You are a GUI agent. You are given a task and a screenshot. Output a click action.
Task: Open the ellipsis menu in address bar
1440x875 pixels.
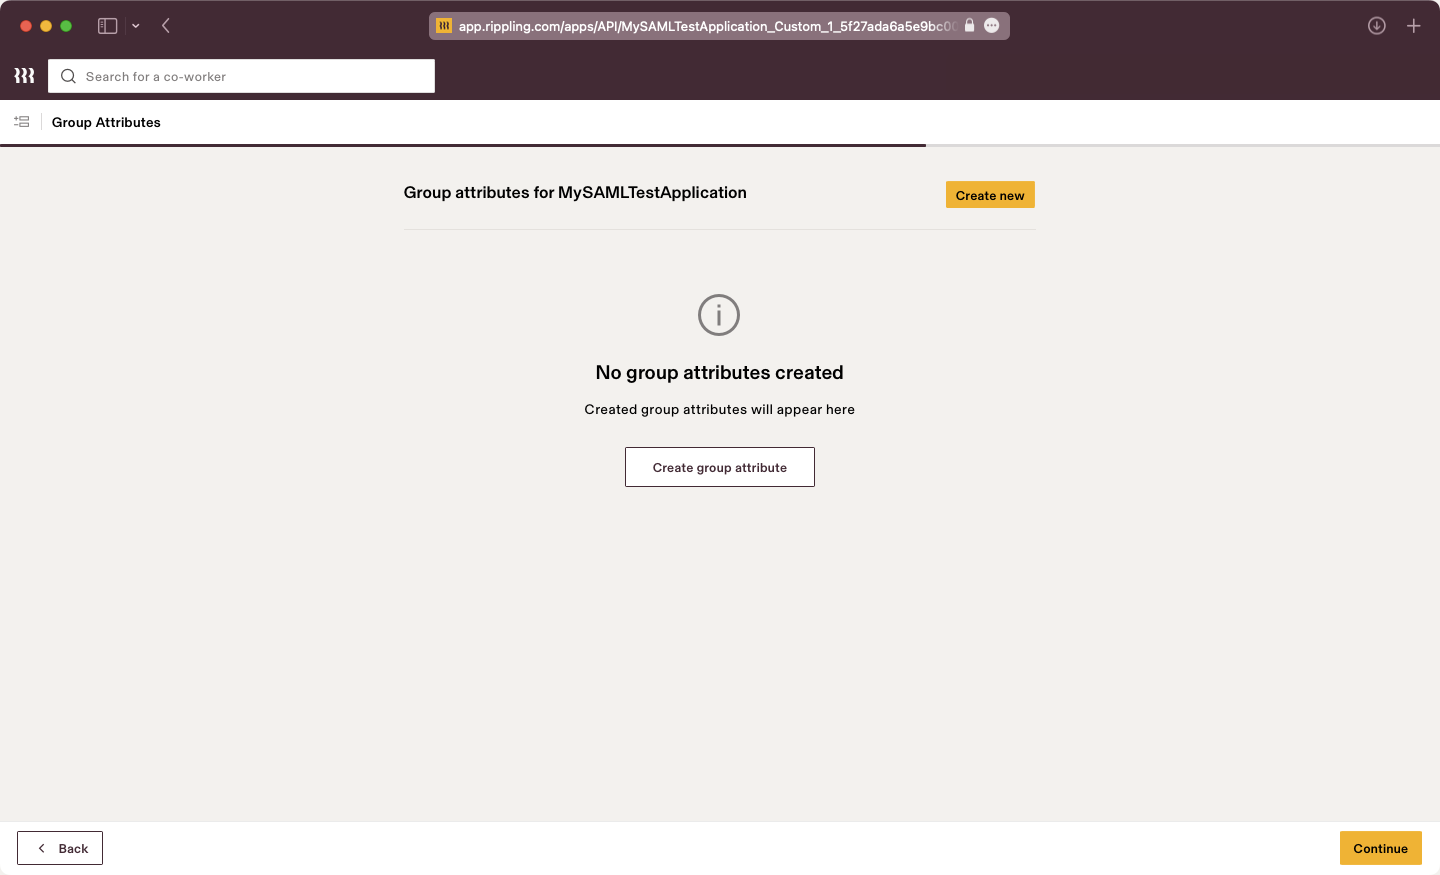coord(992,26)
